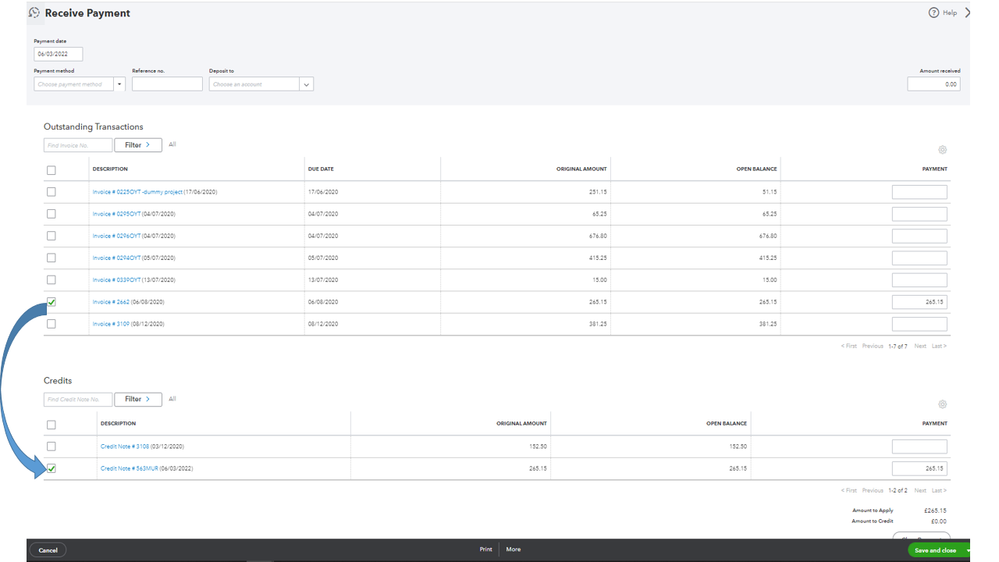Screen dimensions: 999x562
Task: Open the Invoice # 3109 link
Action: [111, 324]
